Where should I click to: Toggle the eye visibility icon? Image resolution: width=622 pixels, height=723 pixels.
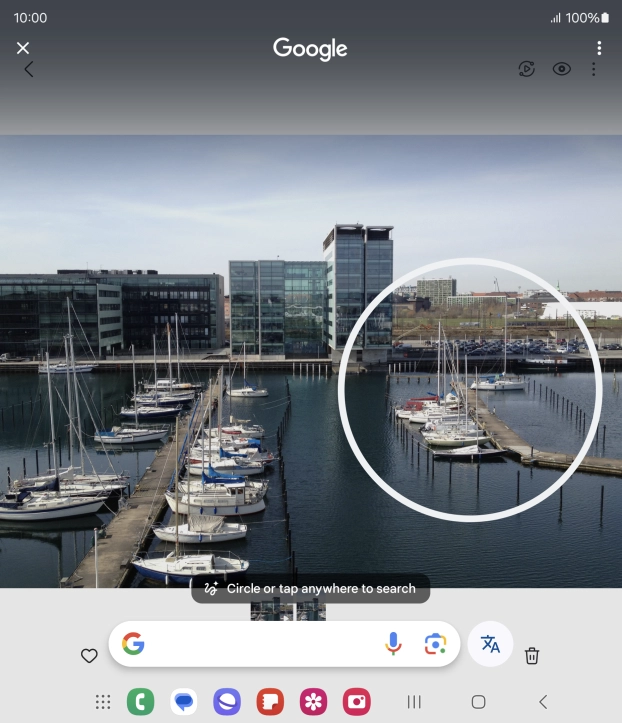click(x=562, y=69)
